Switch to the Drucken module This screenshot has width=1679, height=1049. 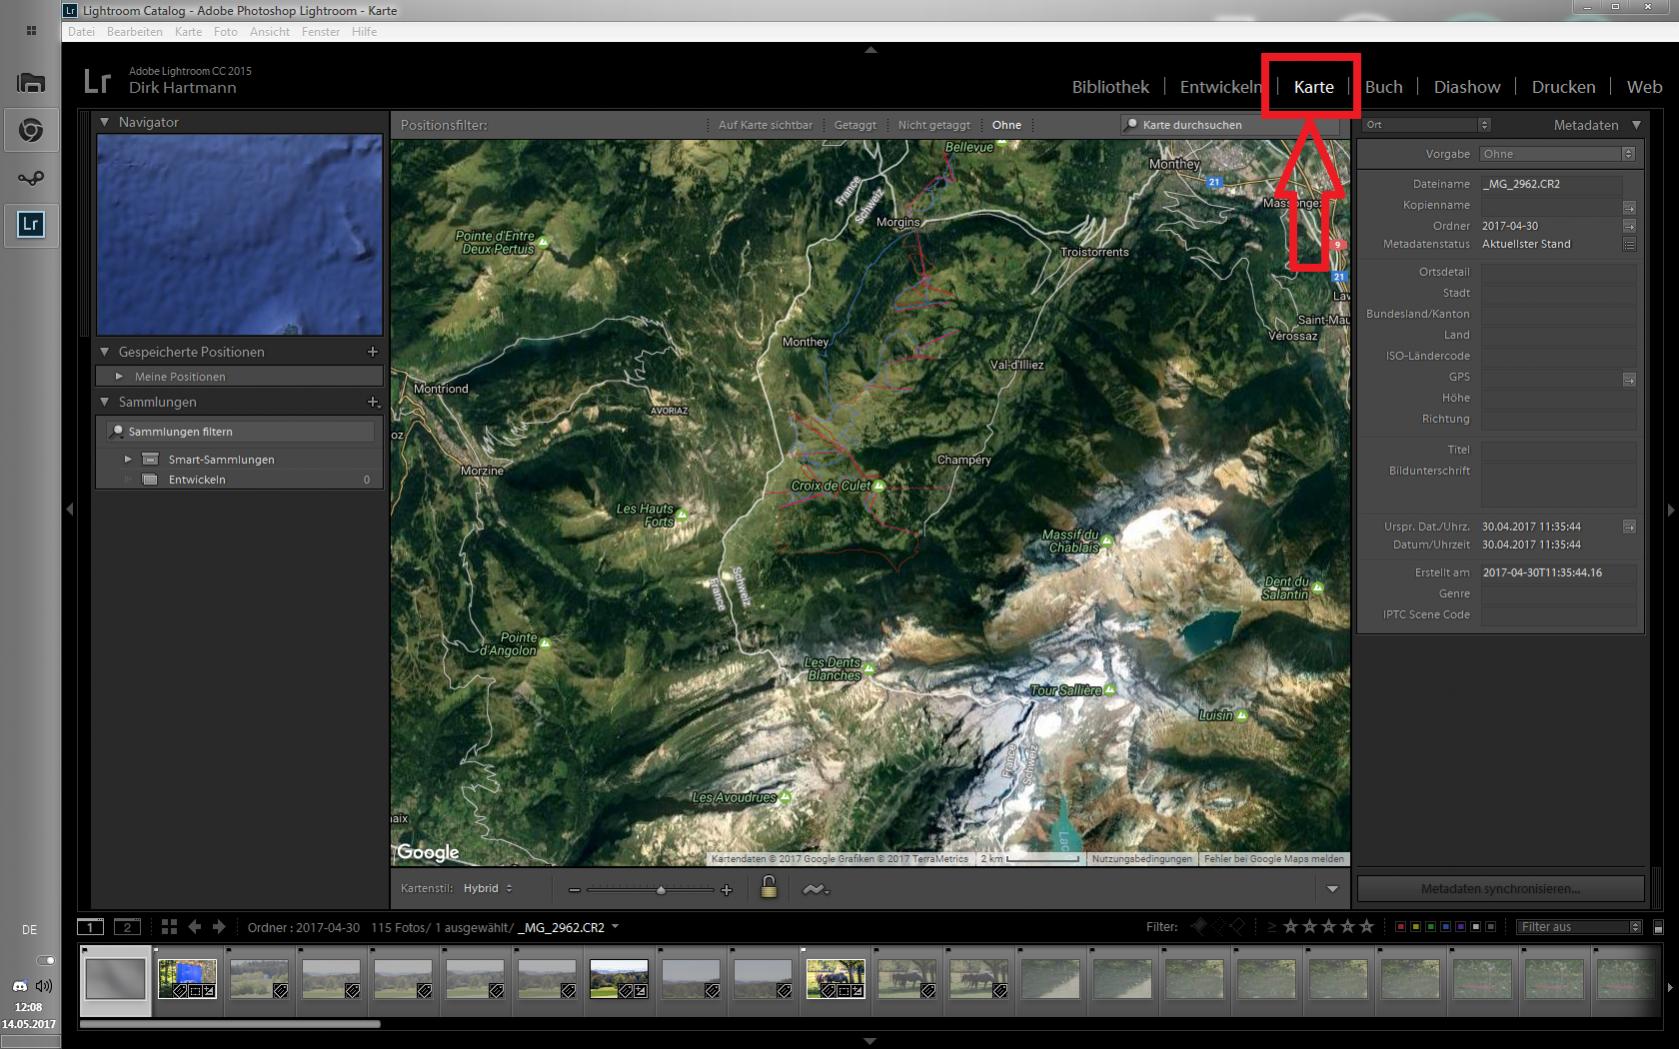[x=1563, y=87]
